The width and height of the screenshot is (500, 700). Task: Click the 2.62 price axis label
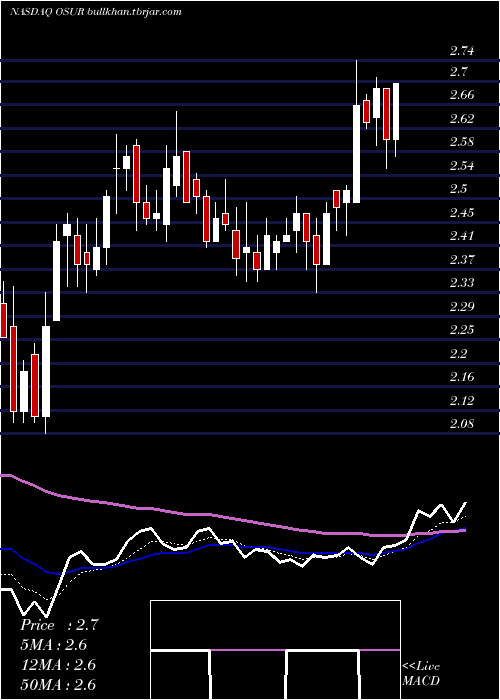pos(462,119)
